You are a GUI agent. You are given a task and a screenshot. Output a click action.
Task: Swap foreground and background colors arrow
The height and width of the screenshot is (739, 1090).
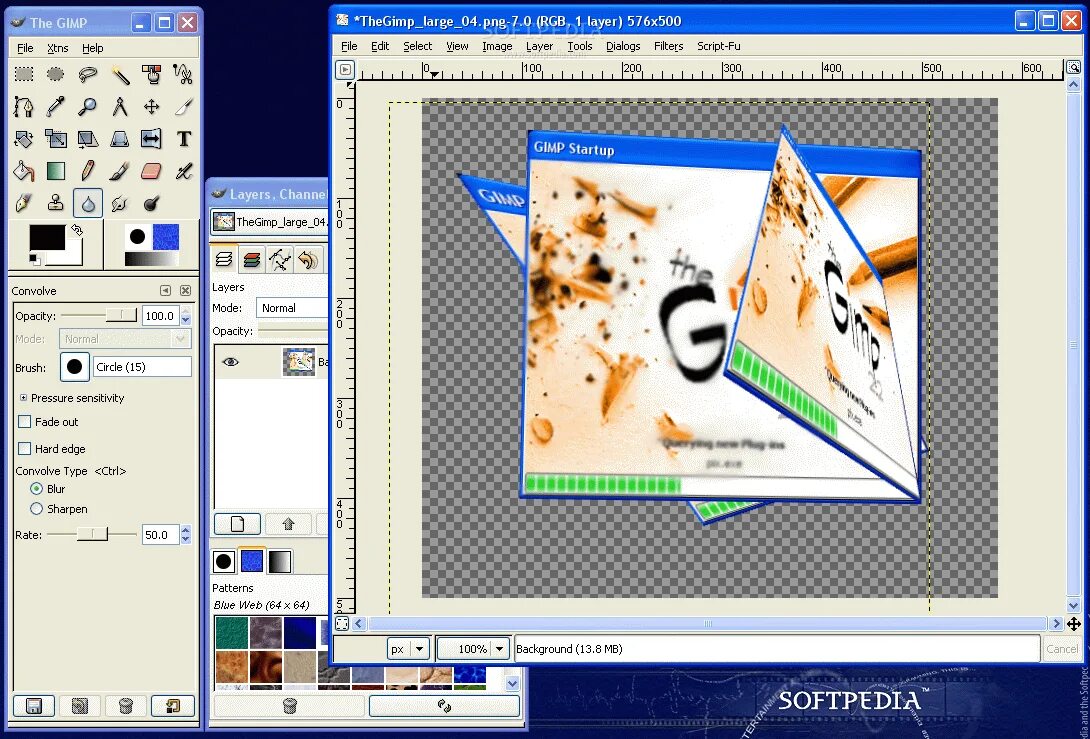click(77, 229)
